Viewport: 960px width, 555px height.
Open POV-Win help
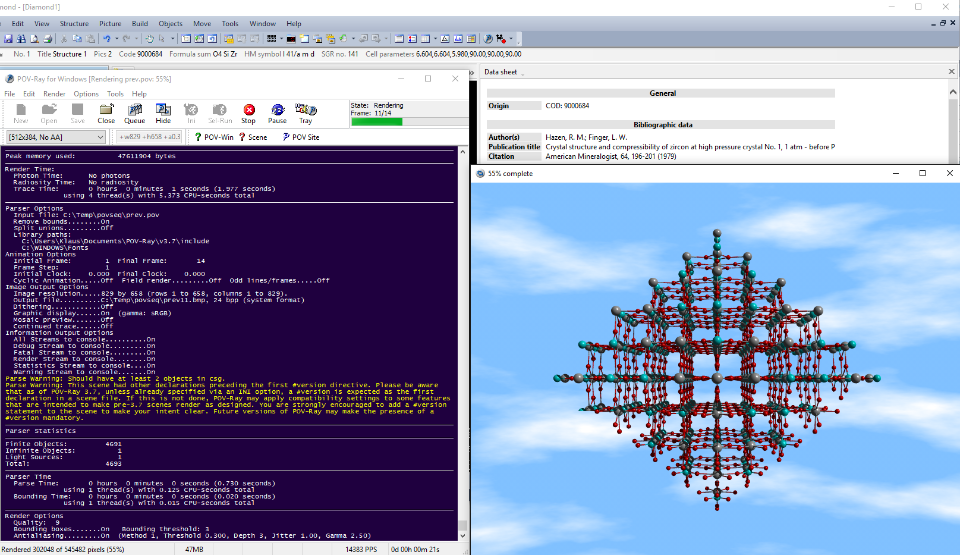coord(215,137)
